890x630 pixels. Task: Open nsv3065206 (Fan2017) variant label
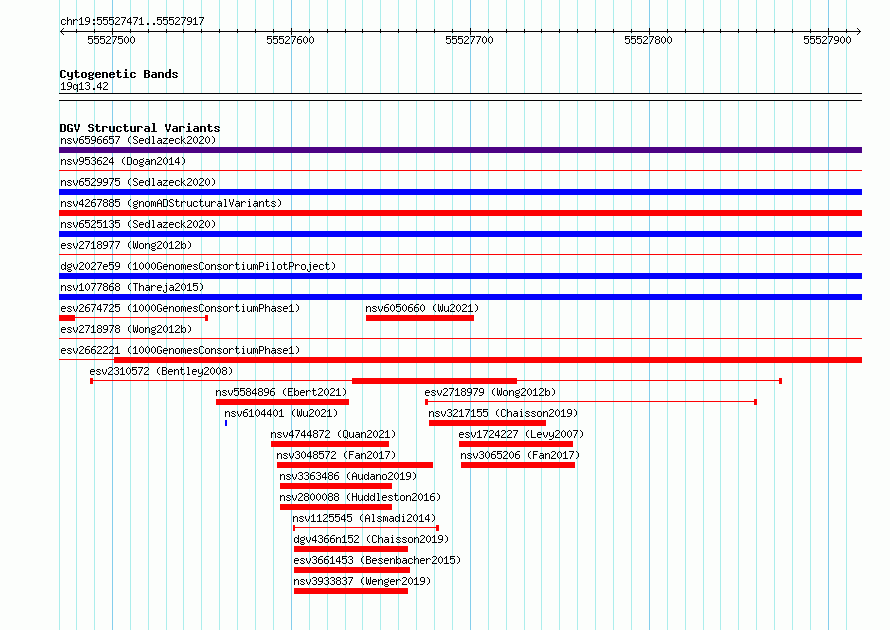pos(520,455)
